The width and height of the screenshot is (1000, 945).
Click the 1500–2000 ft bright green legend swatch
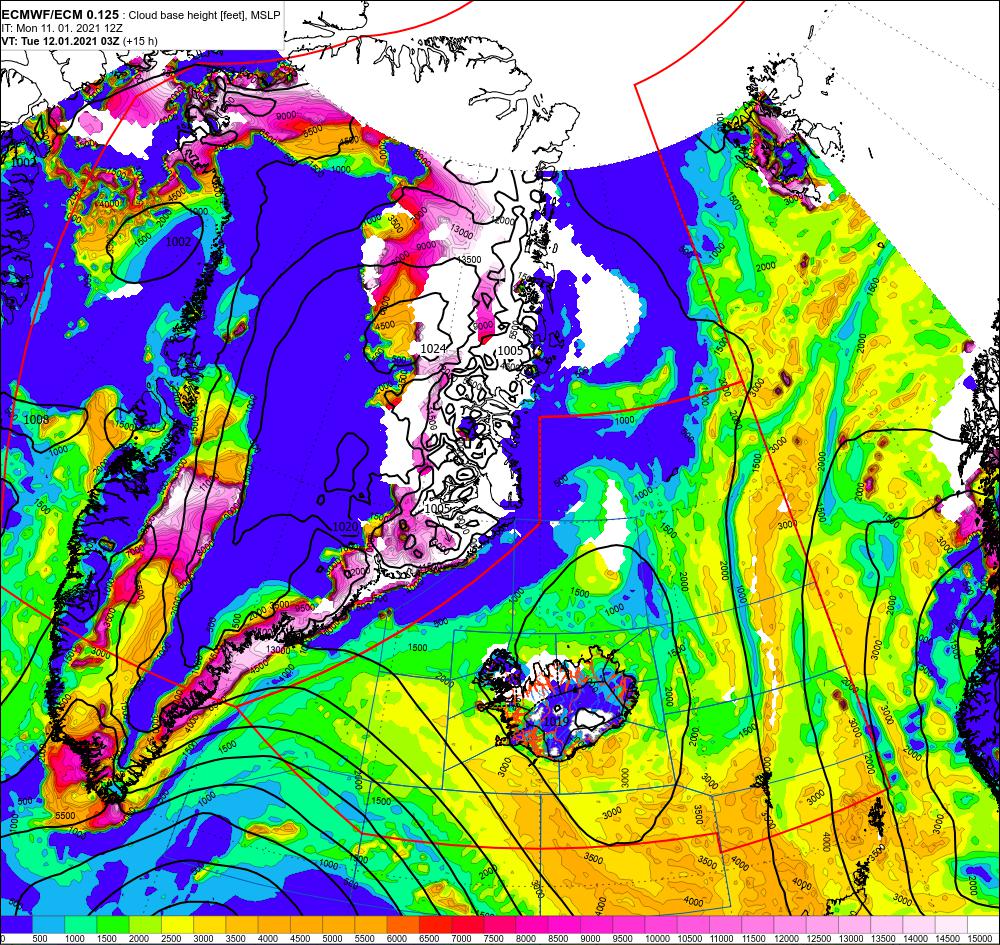tap(113, 924)
